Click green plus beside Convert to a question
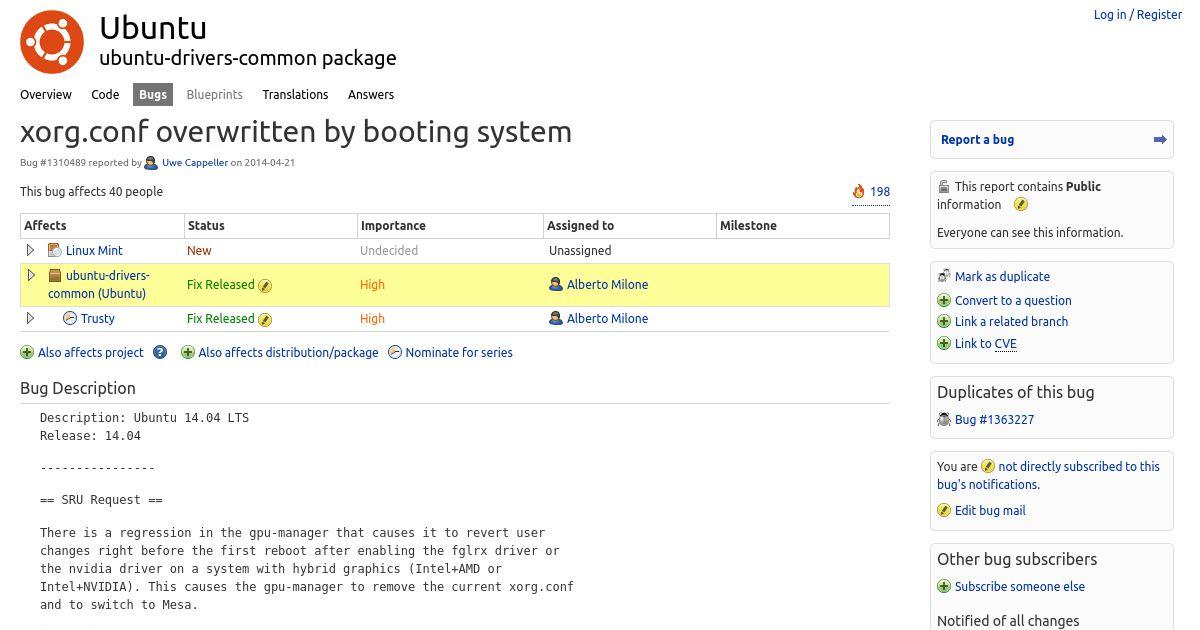 pyautogui.click(x=944, y=300)
